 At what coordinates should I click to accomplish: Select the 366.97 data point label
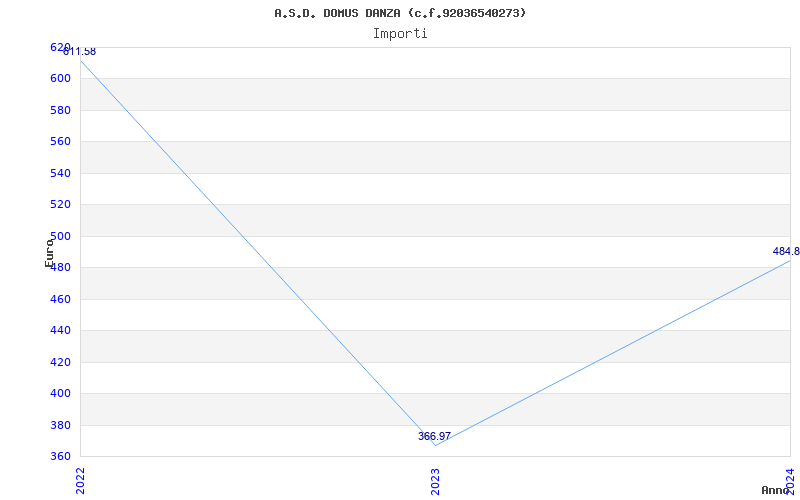tap(434, 436)
